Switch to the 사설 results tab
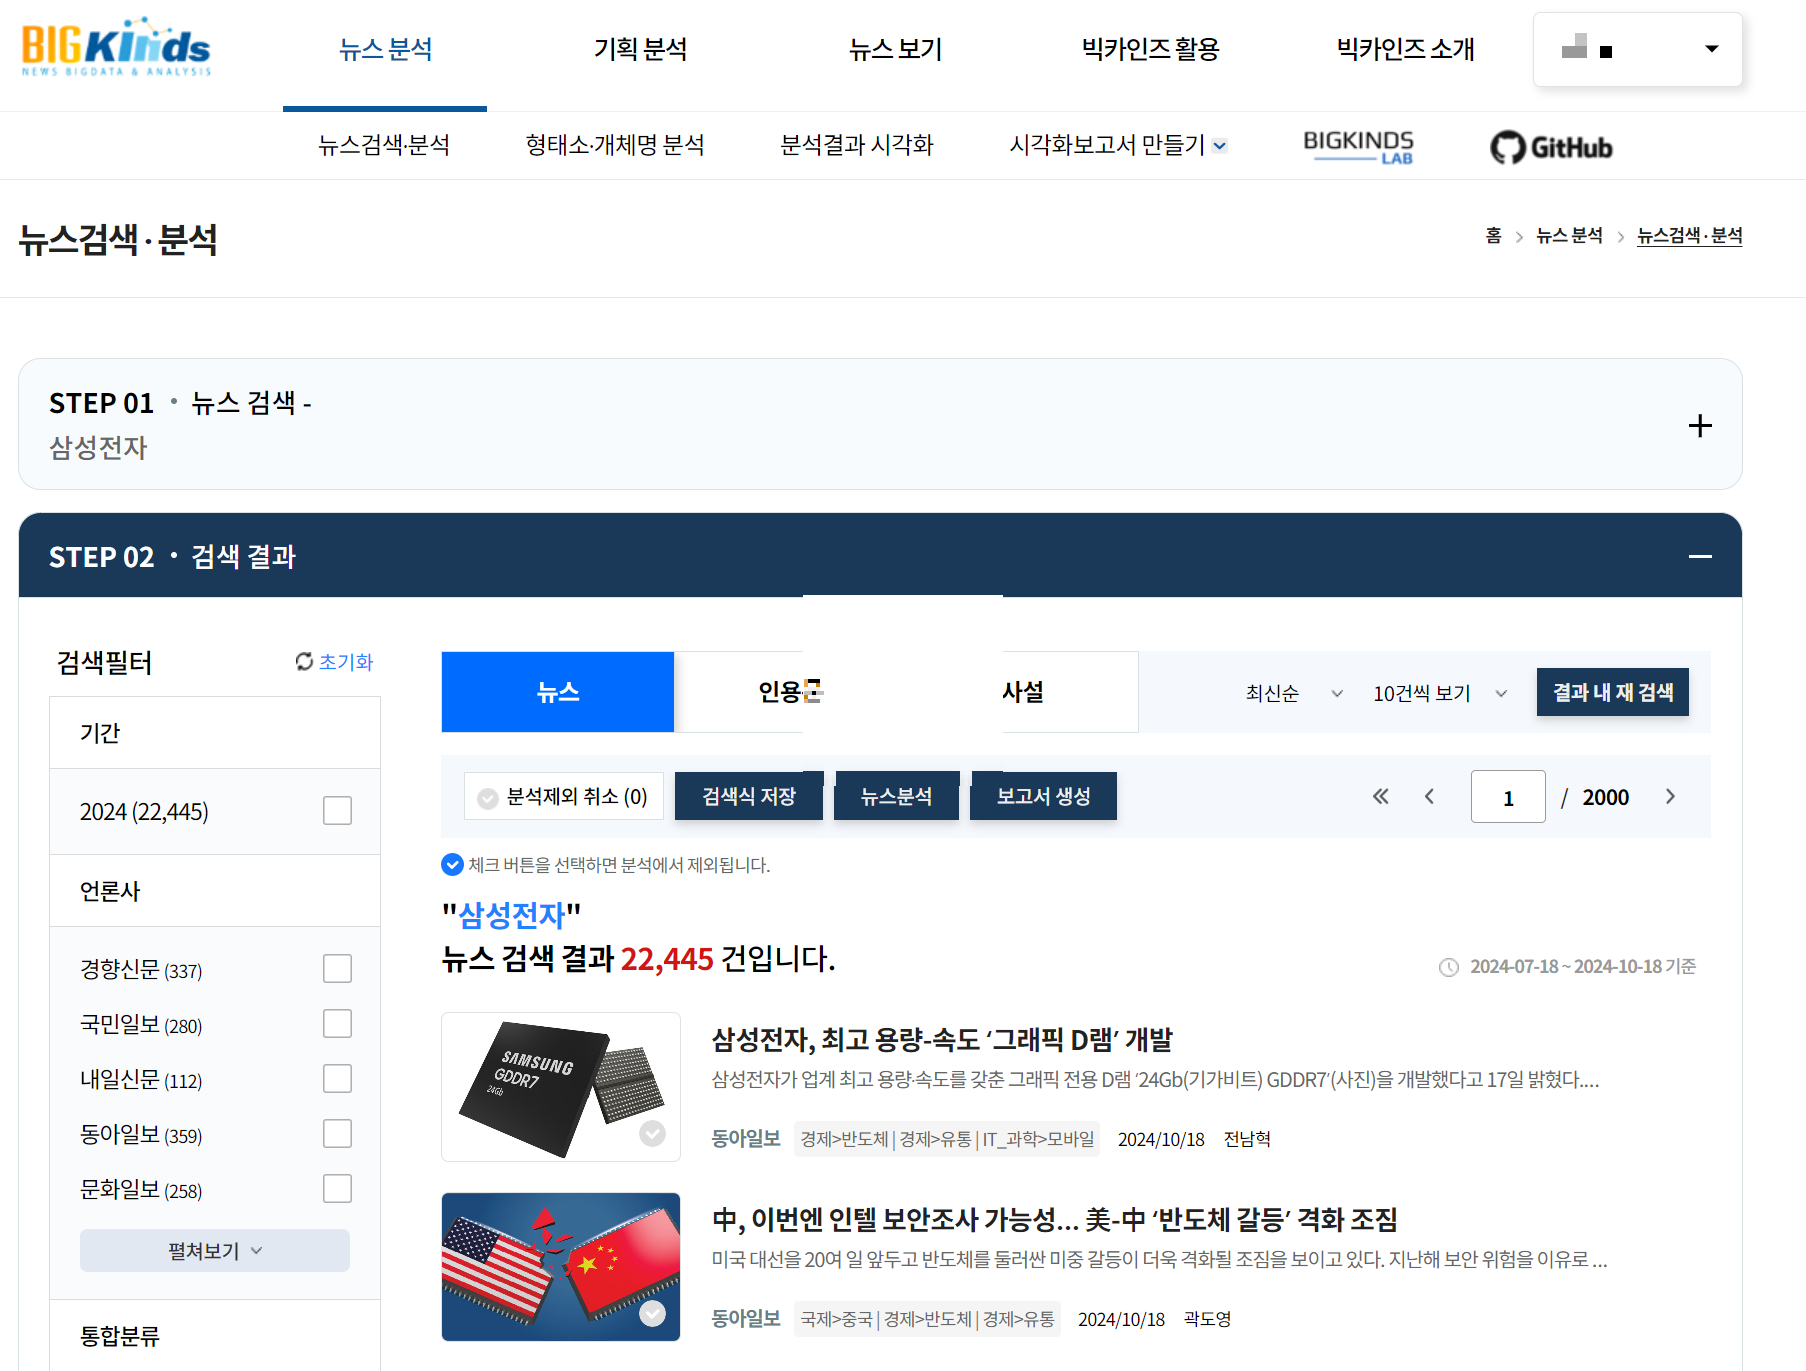 1022,692
